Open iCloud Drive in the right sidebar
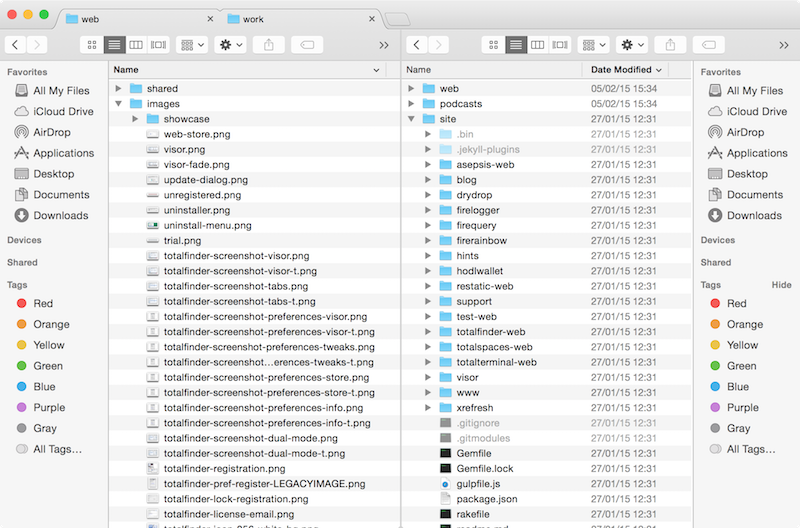Image resolution: width=800 pixels, height=528 pixels. click(759, 111)
